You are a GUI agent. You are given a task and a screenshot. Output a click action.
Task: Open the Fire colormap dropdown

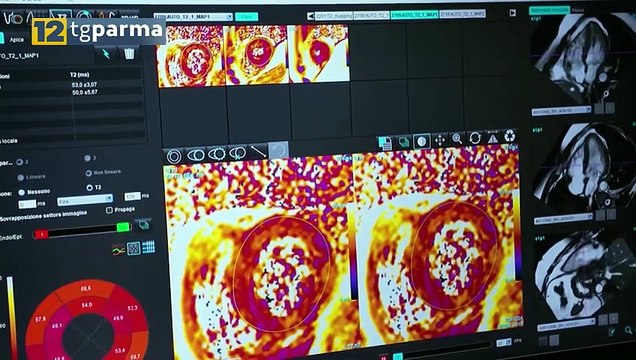click(x=85, y=200)
